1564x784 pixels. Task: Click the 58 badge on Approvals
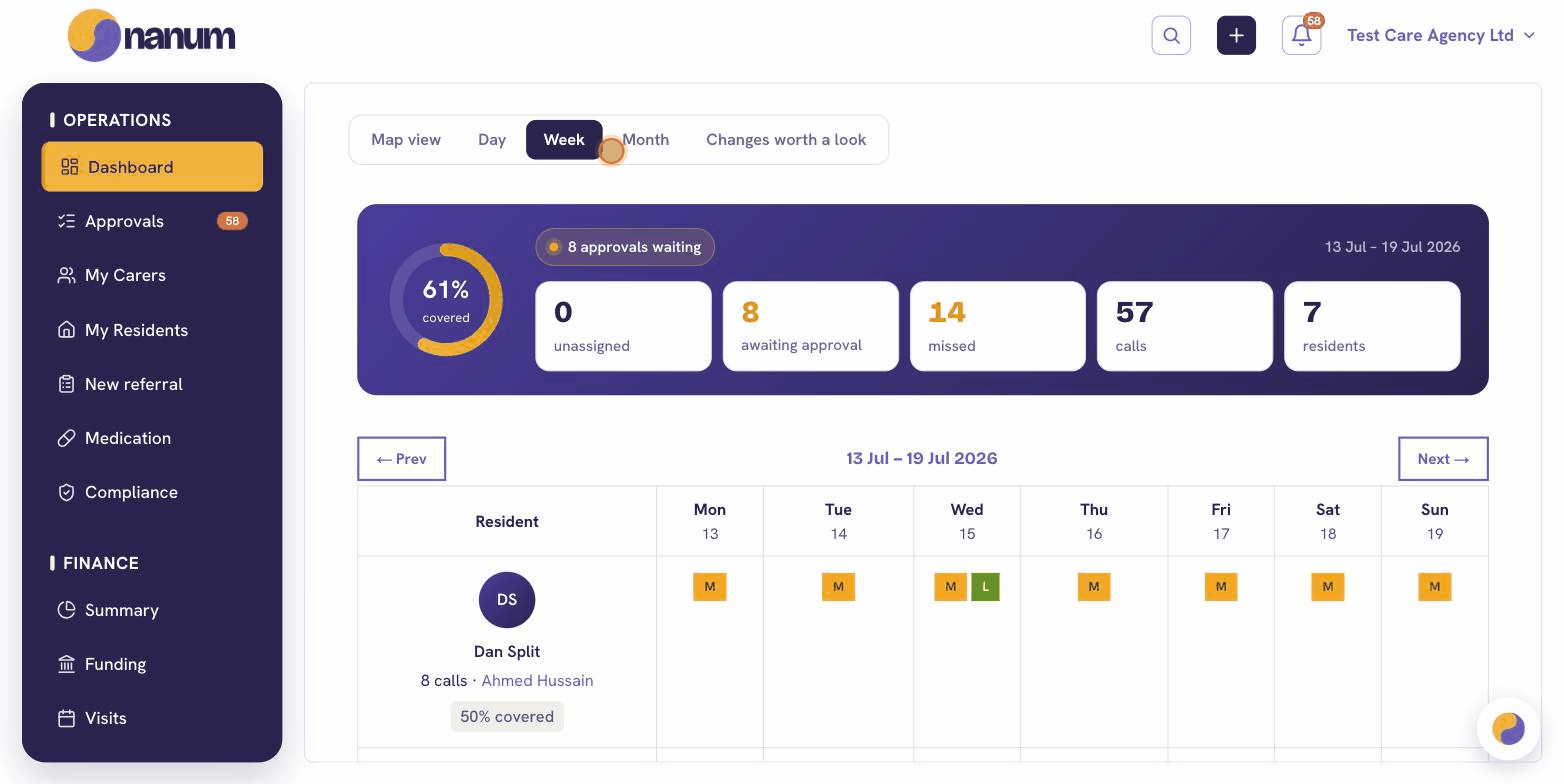click(x=232, y=221)
